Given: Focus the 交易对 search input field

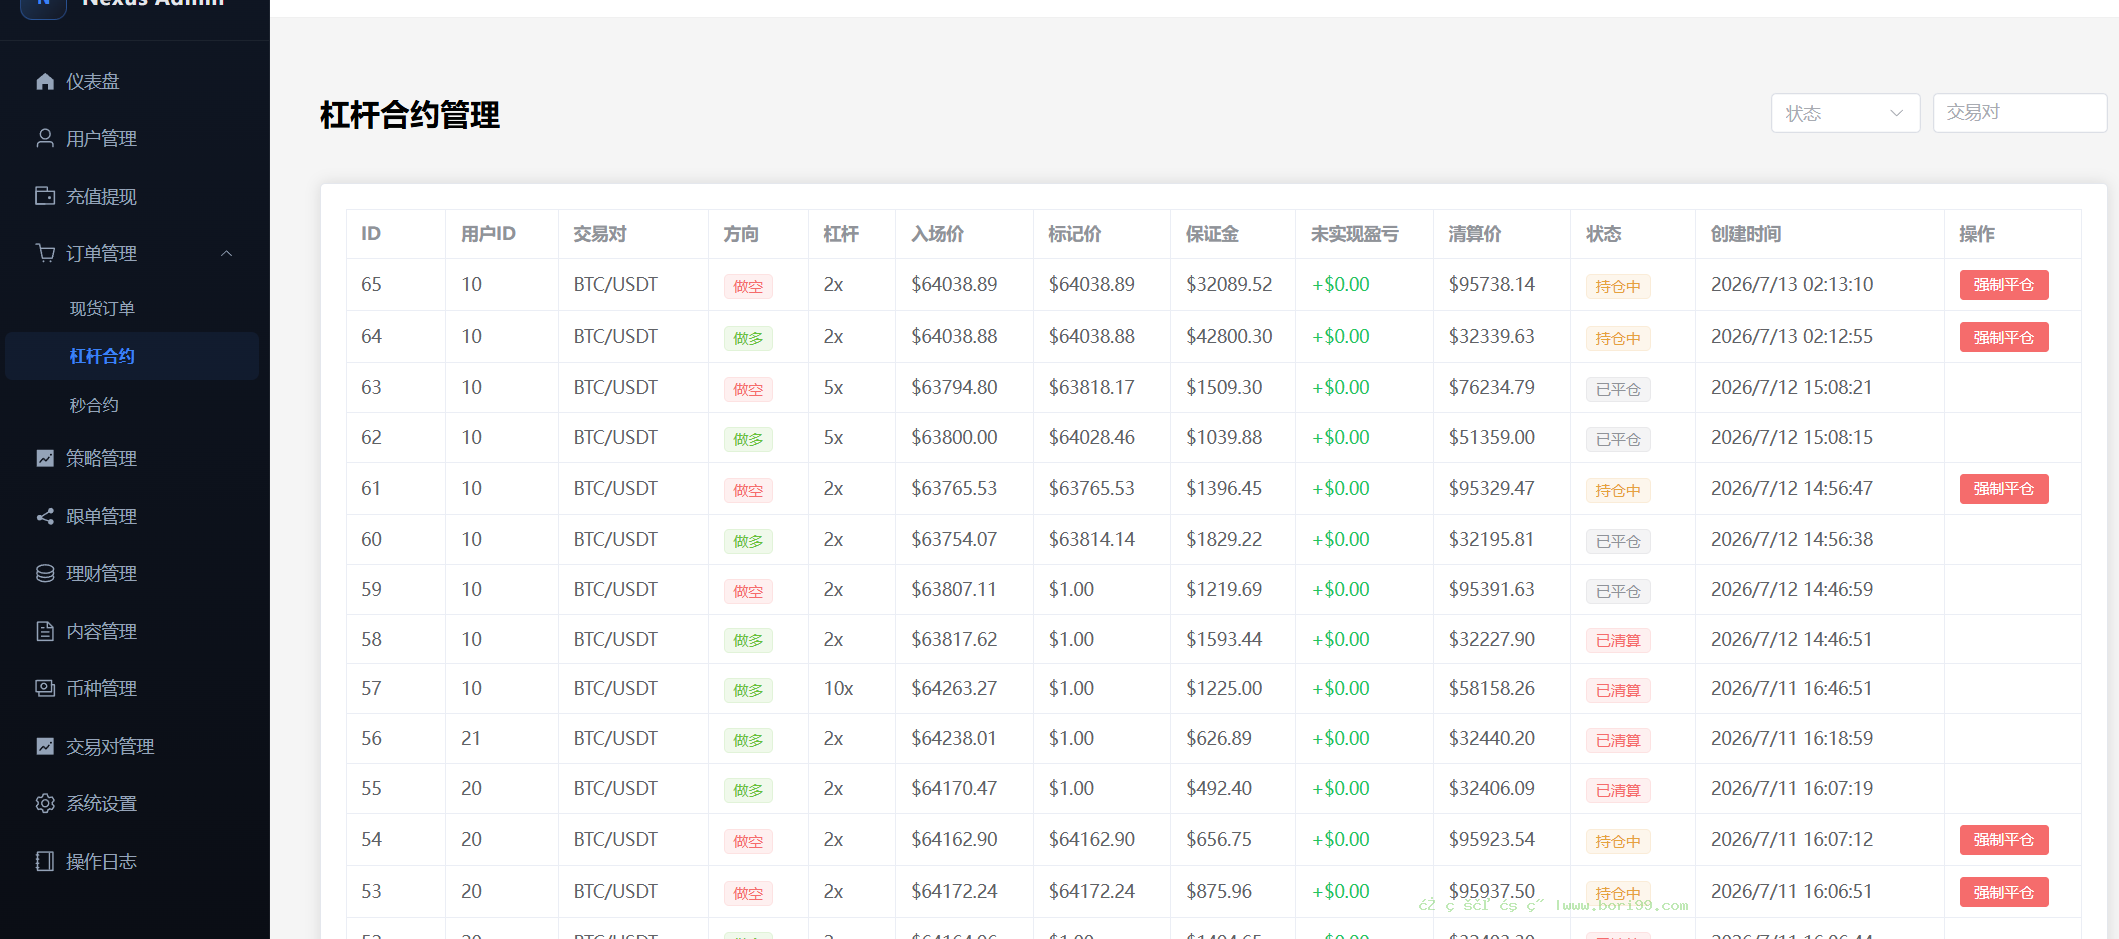Looking at the screenshot, I should pyautogui.click(x=2020, y=113).
